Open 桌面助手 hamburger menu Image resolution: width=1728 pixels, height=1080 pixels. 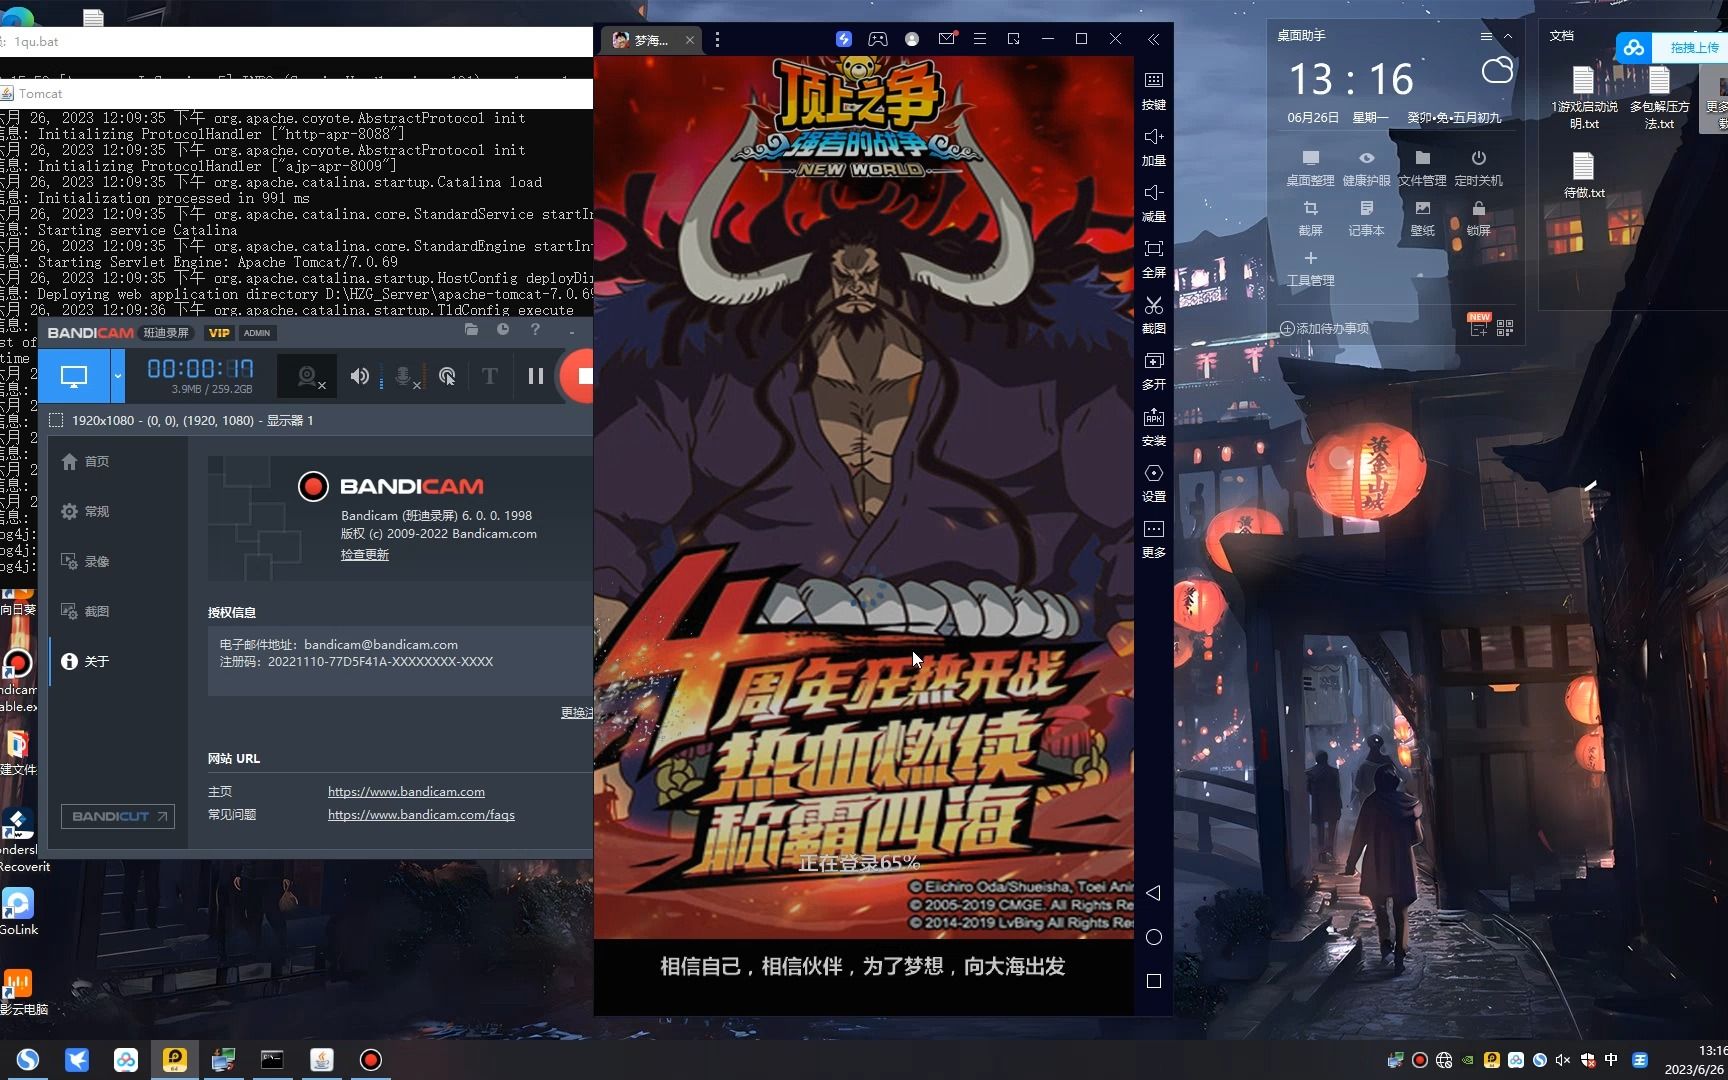point(1486,36)
